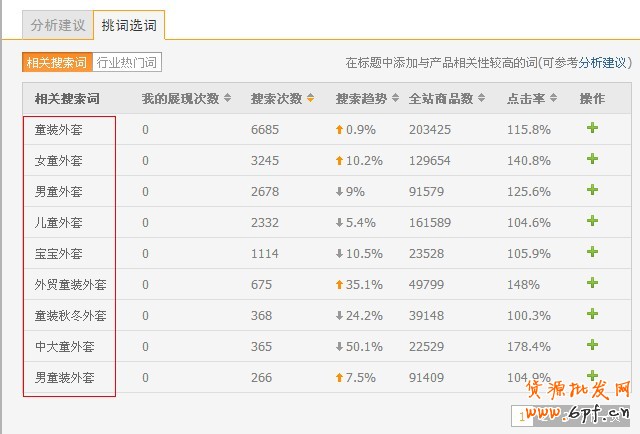Sort by 搜索次数 column arrows
This screenshot has height=434, width=640.
(x=310, y=99)
